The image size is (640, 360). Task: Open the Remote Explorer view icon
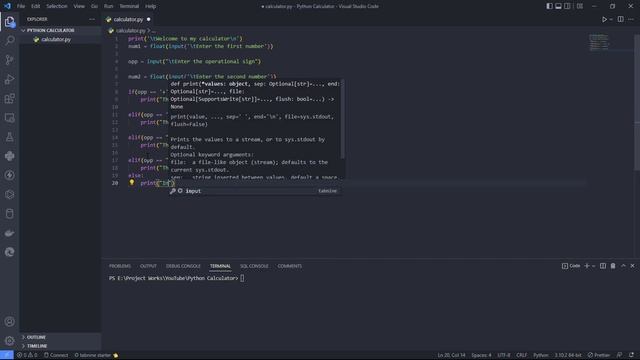(9, 118)
